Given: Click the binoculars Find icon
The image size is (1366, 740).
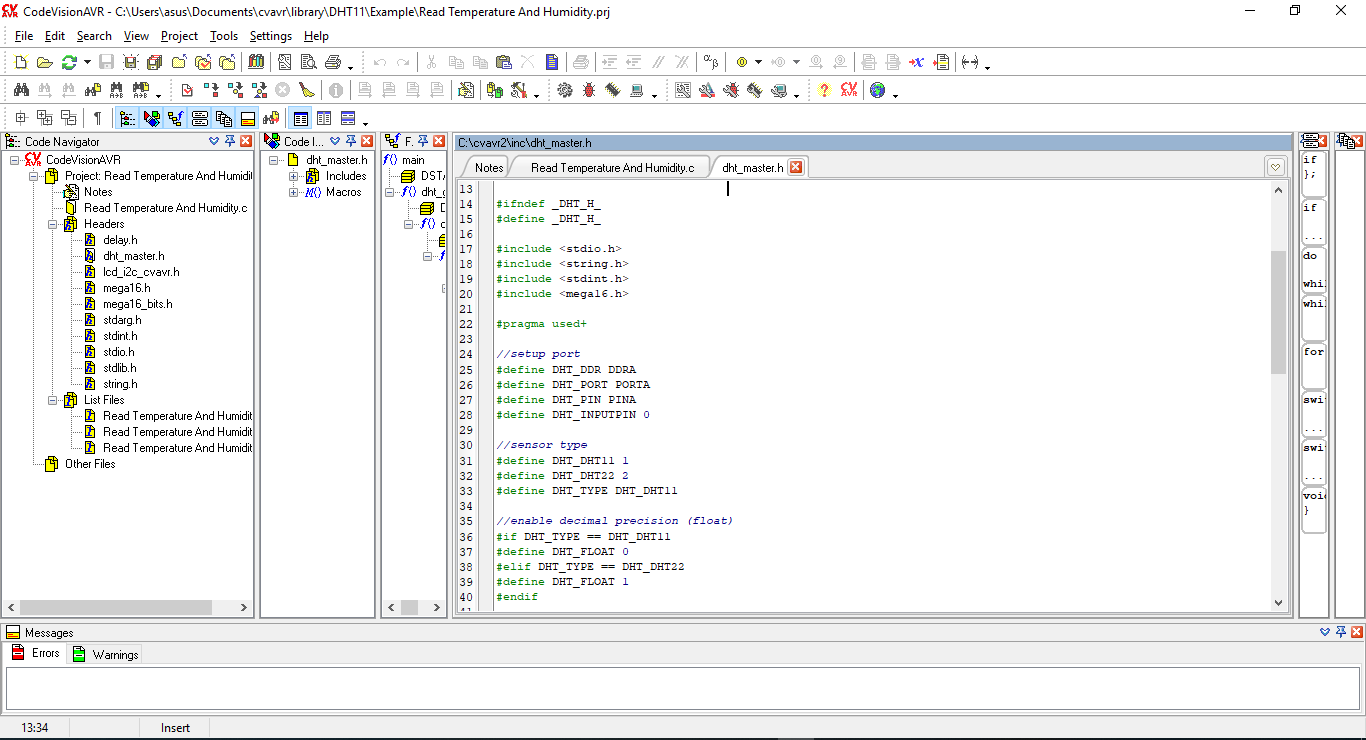Looking at the screenshot, I should coord(21,90).
